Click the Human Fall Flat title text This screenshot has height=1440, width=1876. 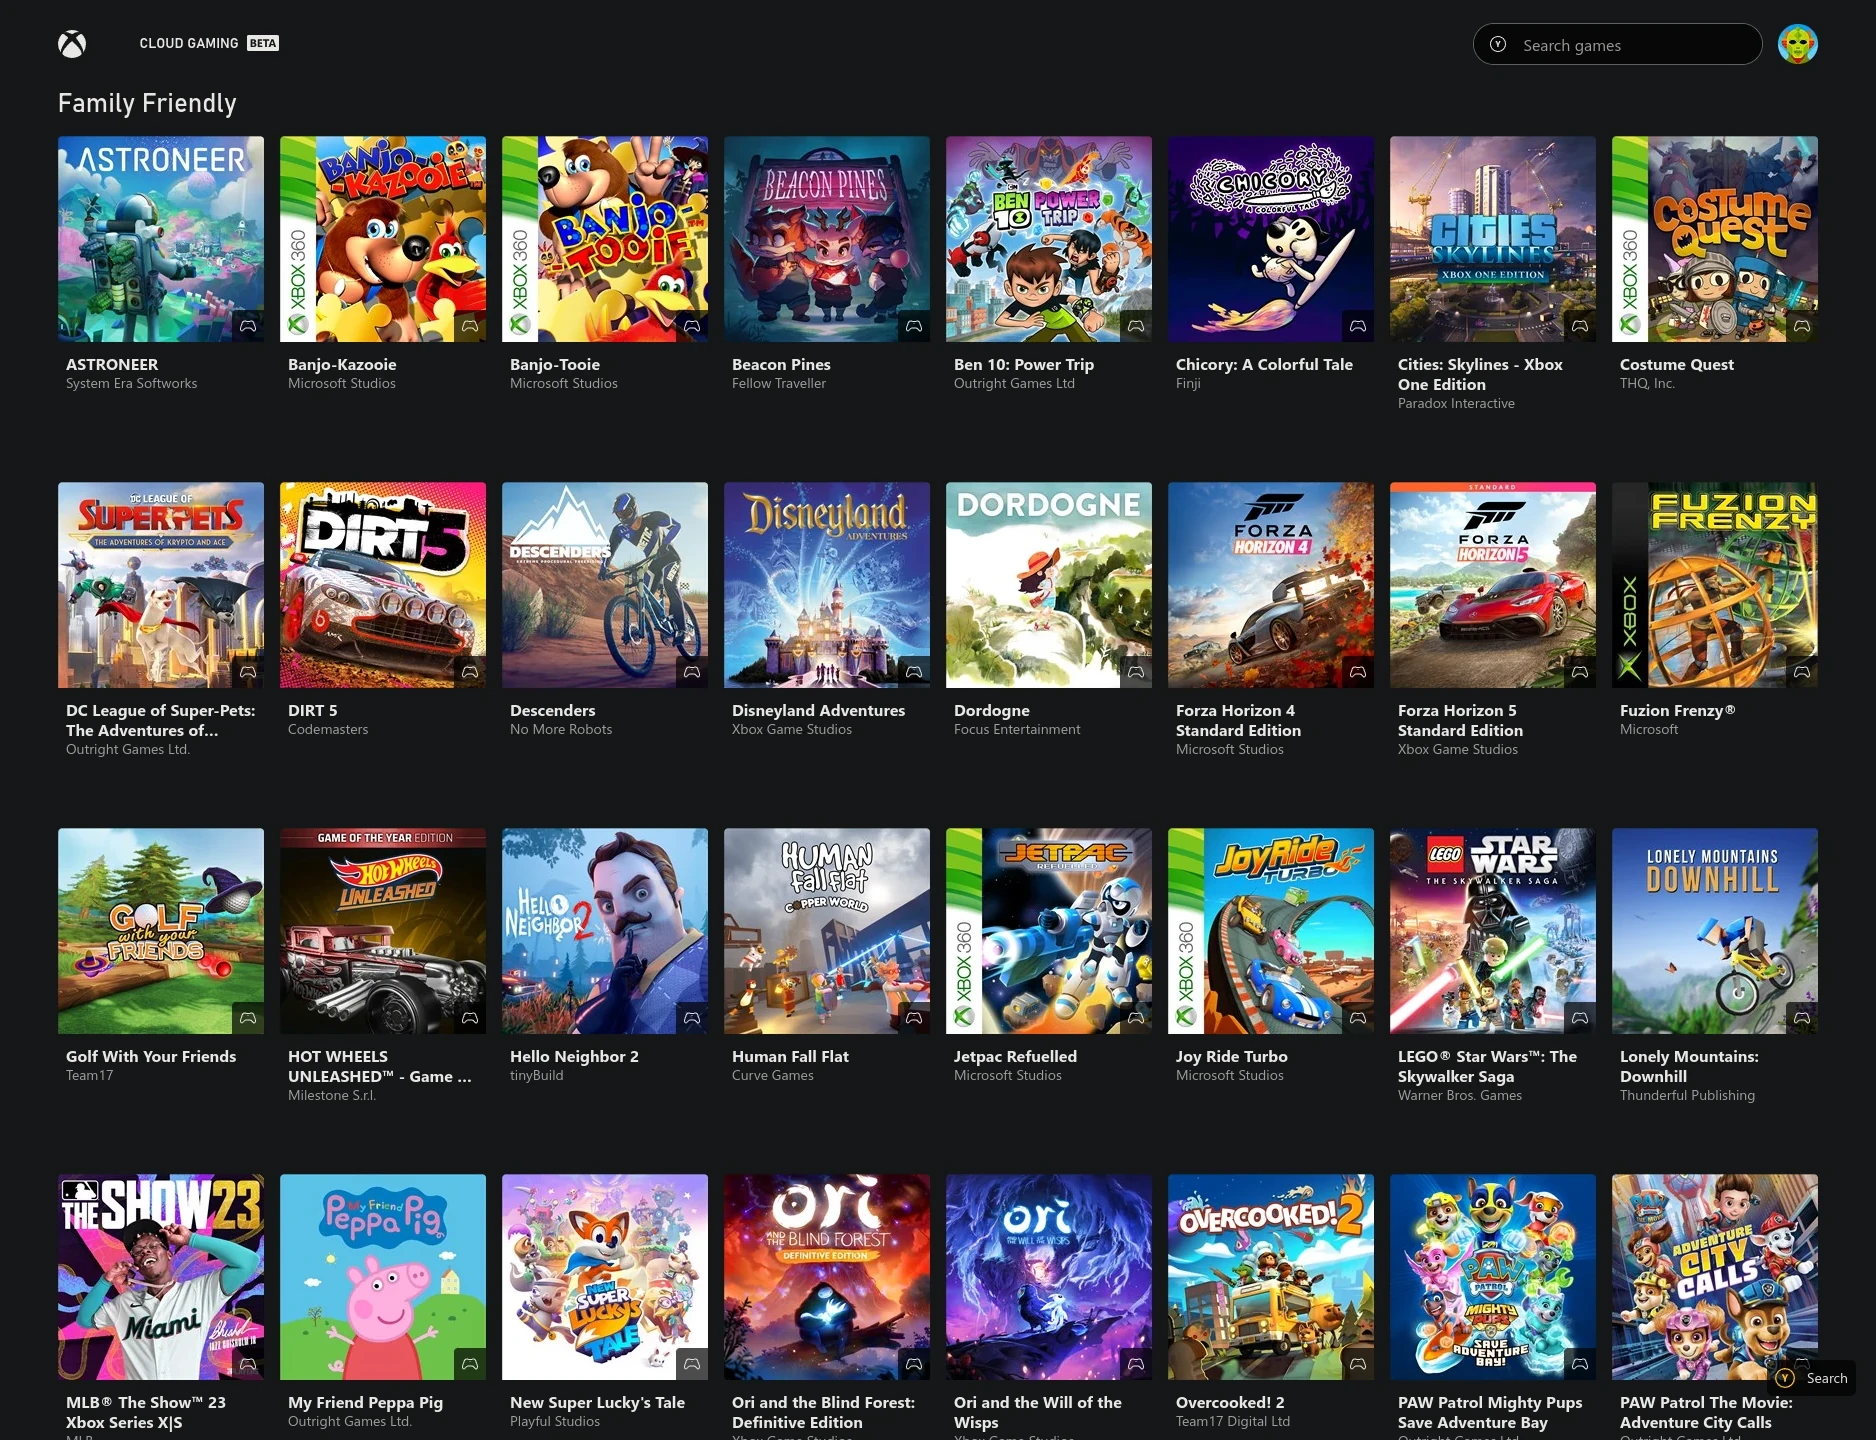coord(790,1056)
